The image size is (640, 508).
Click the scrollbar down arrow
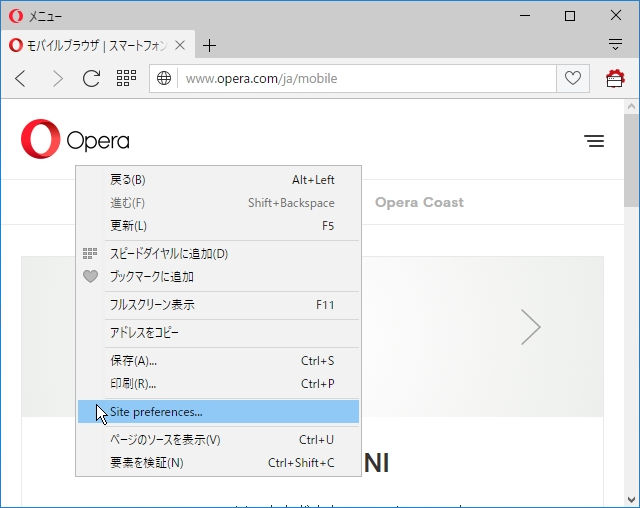(x=631, y=499)
